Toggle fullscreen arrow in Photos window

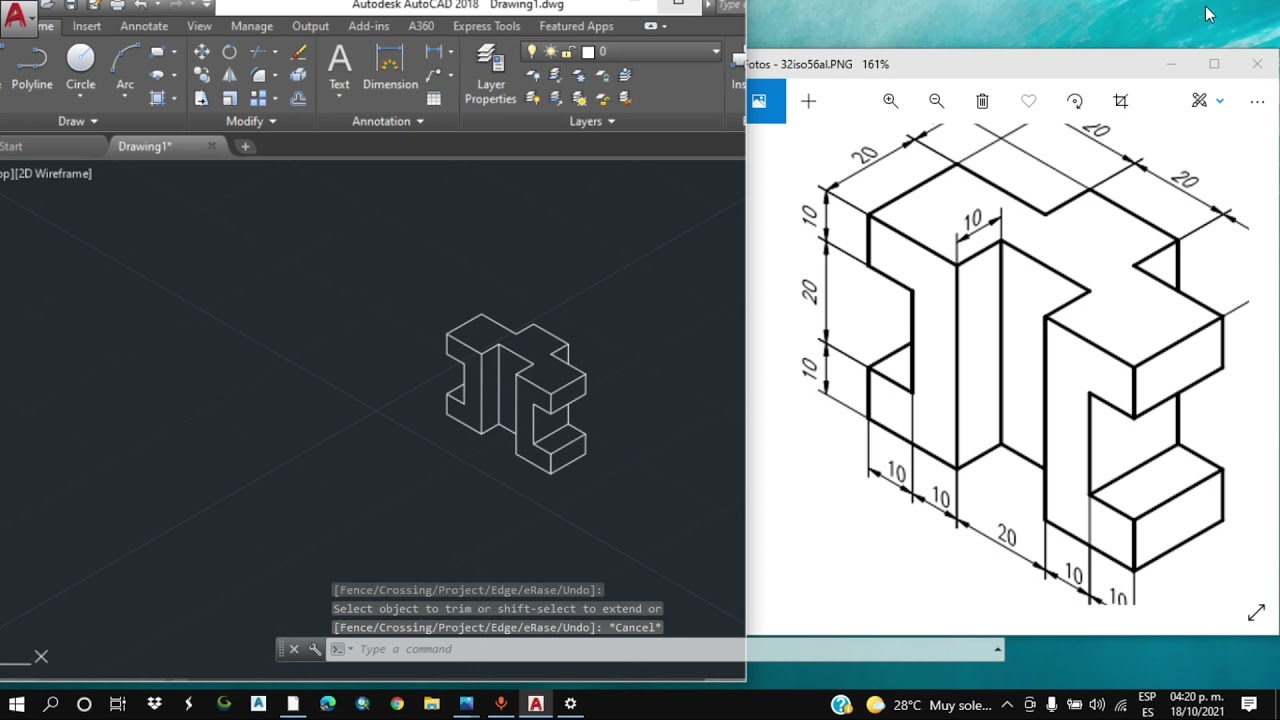(x=1256, y=612)
